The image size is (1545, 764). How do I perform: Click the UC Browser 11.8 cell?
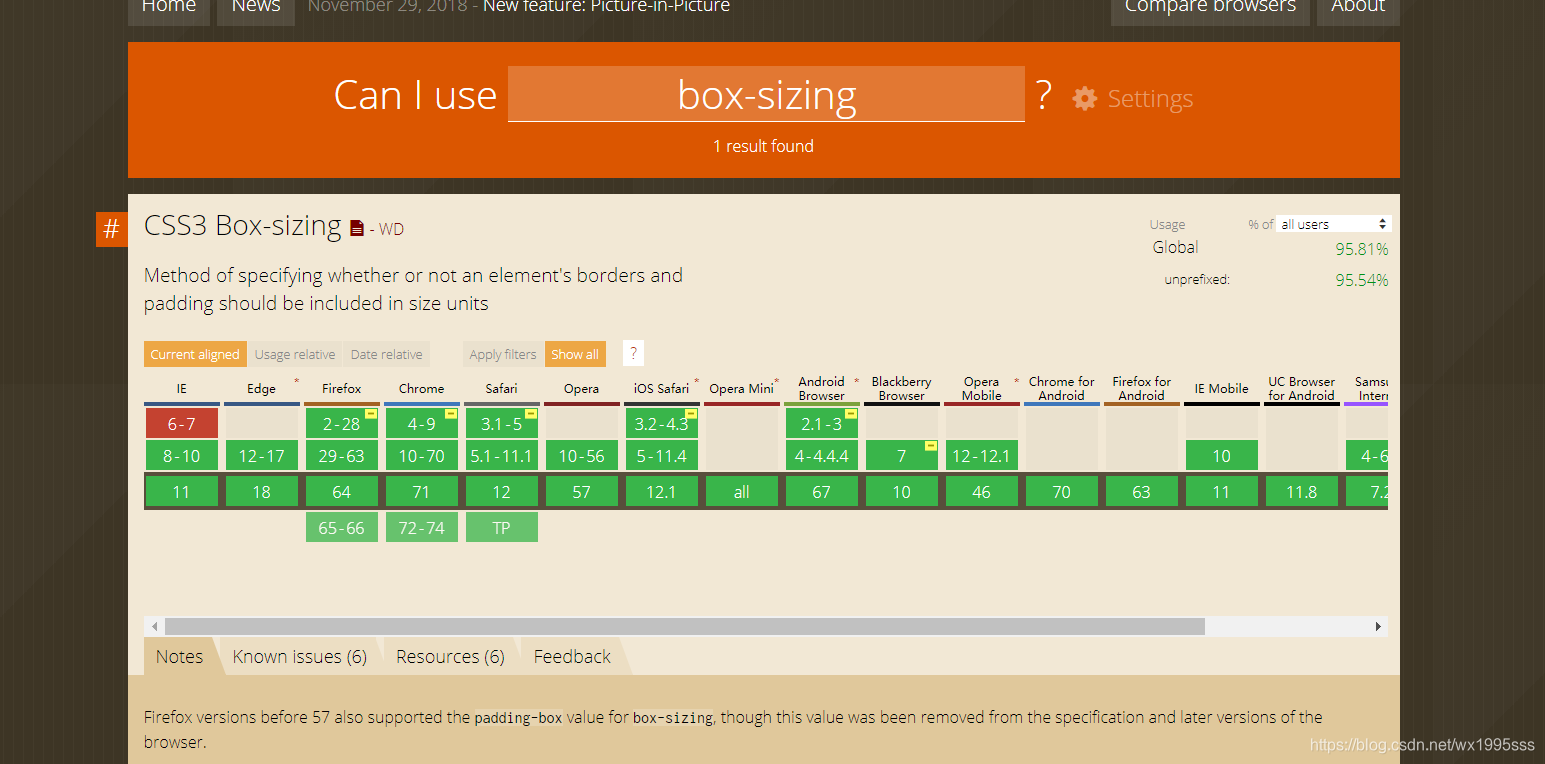point(1302,491)
